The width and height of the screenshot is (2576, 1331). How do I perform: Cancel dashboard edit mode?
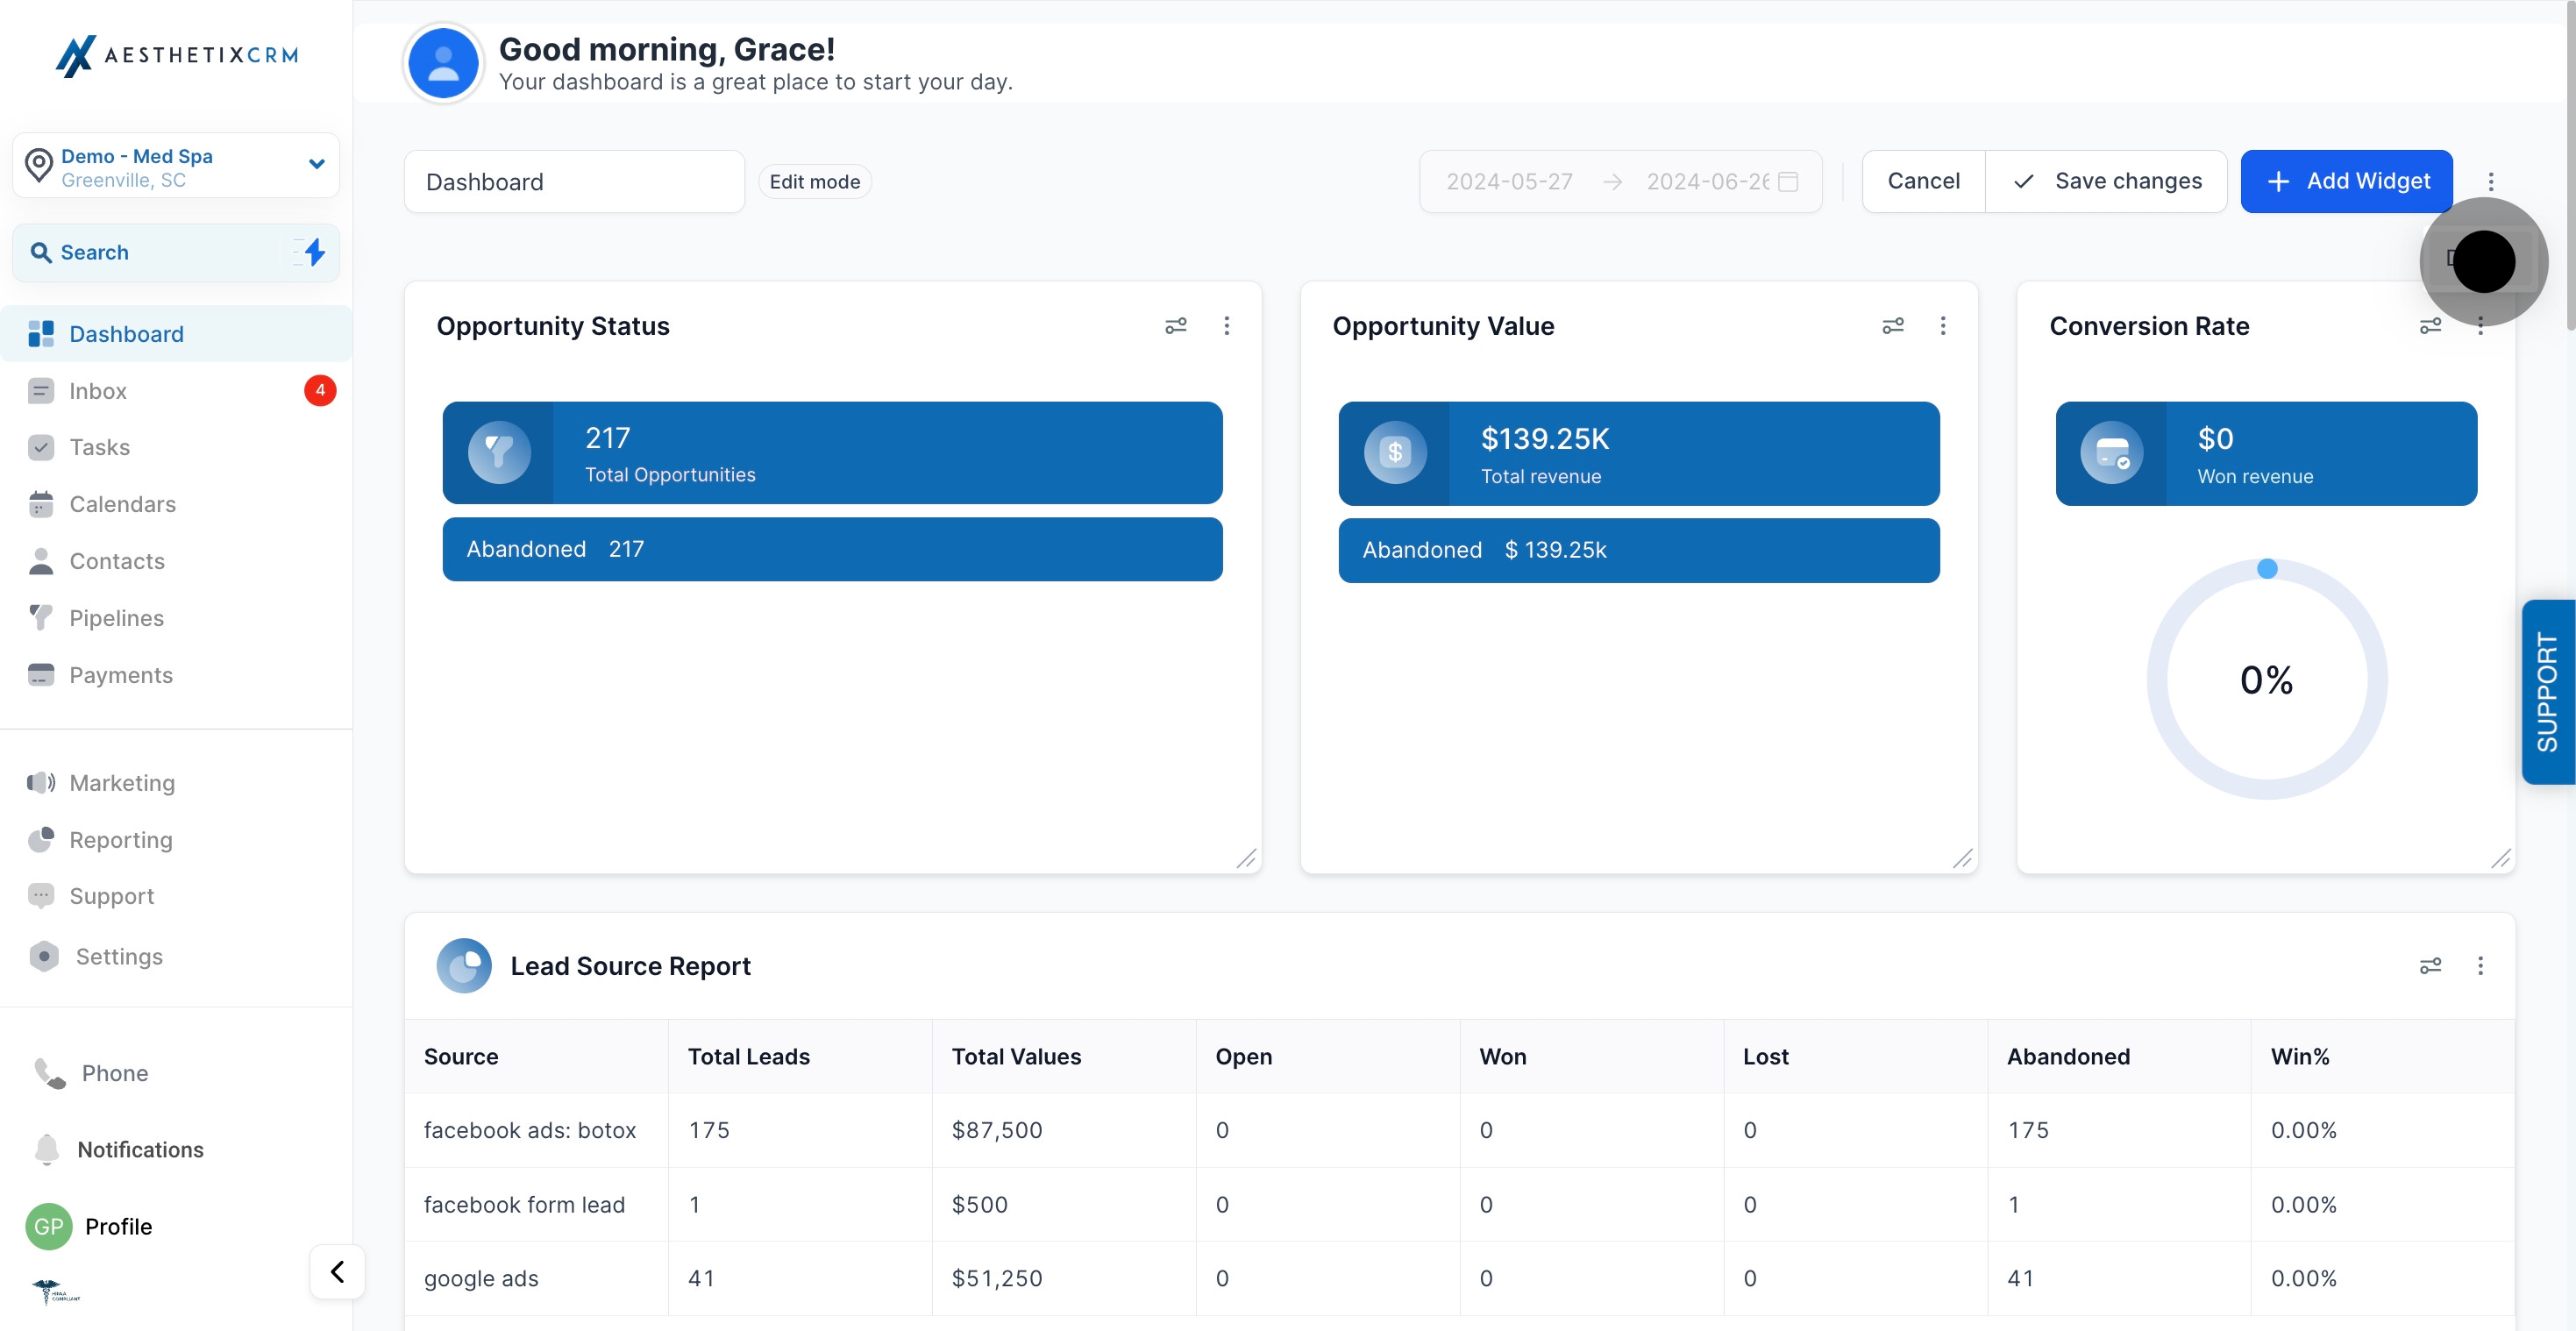pyautogui.click(x=1923, y=181)
